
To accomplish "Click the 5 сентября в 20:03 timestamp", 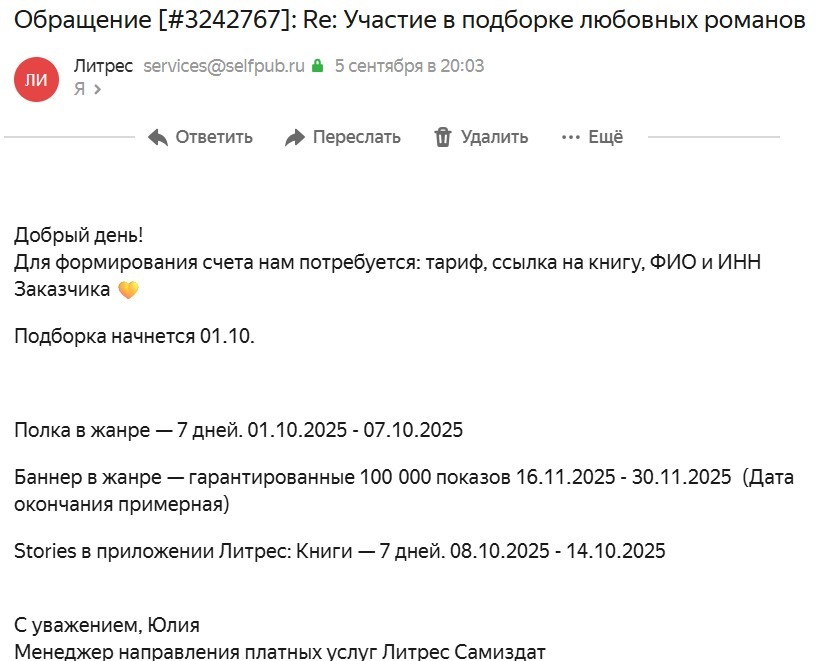I will 409,66.
